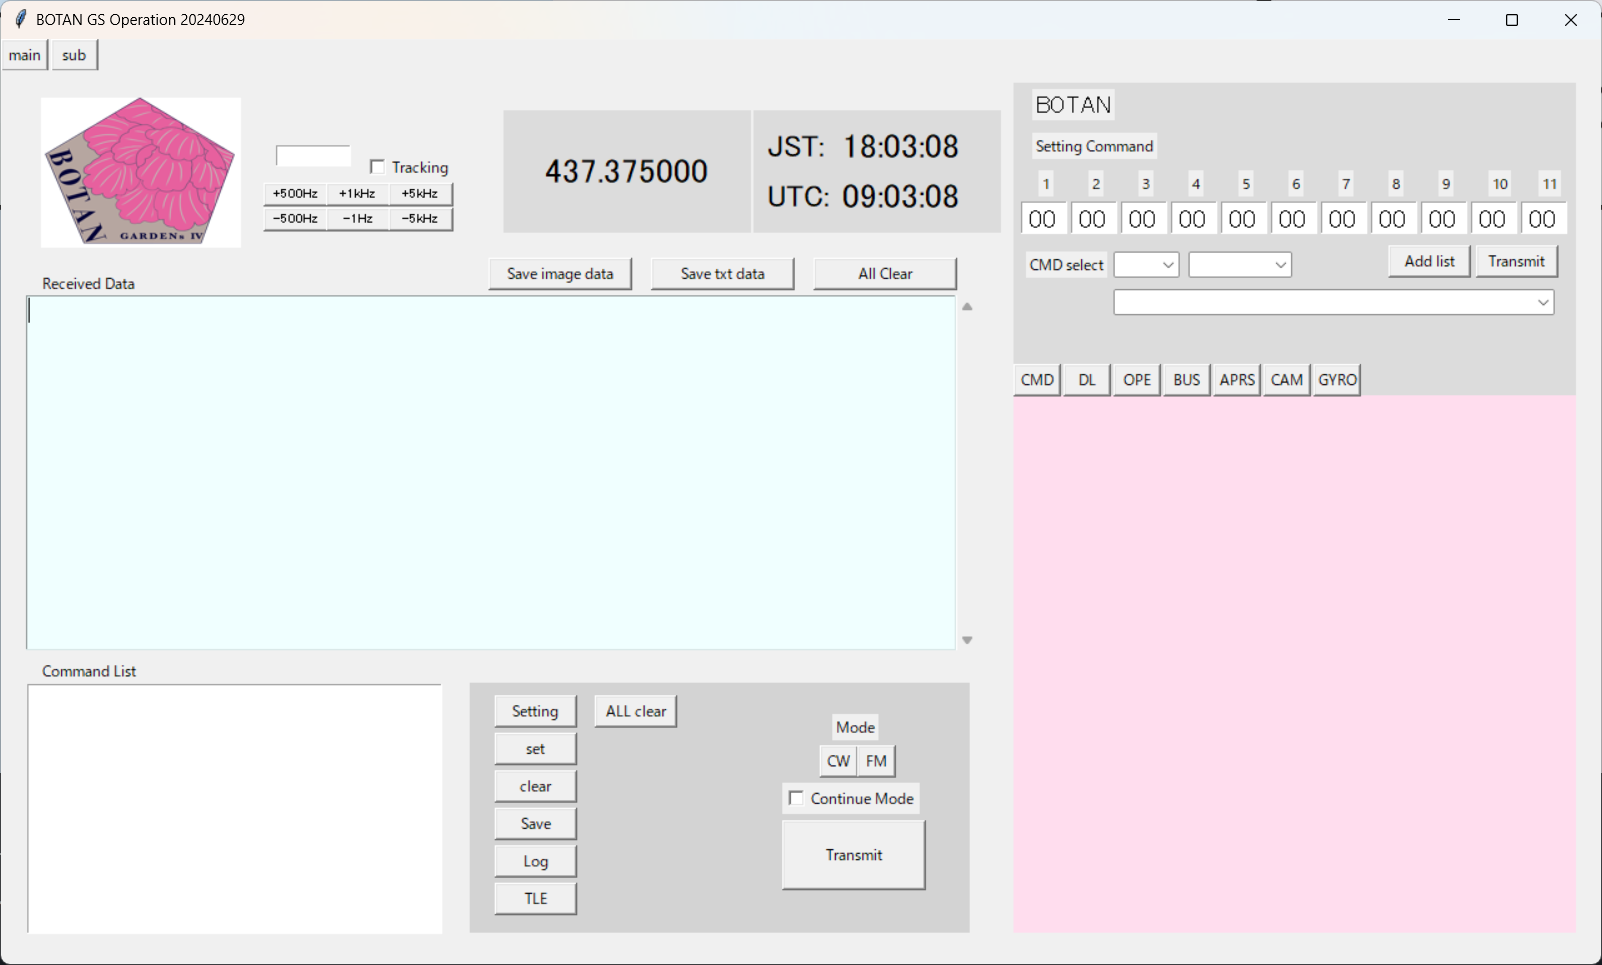Save received text data

722,273
